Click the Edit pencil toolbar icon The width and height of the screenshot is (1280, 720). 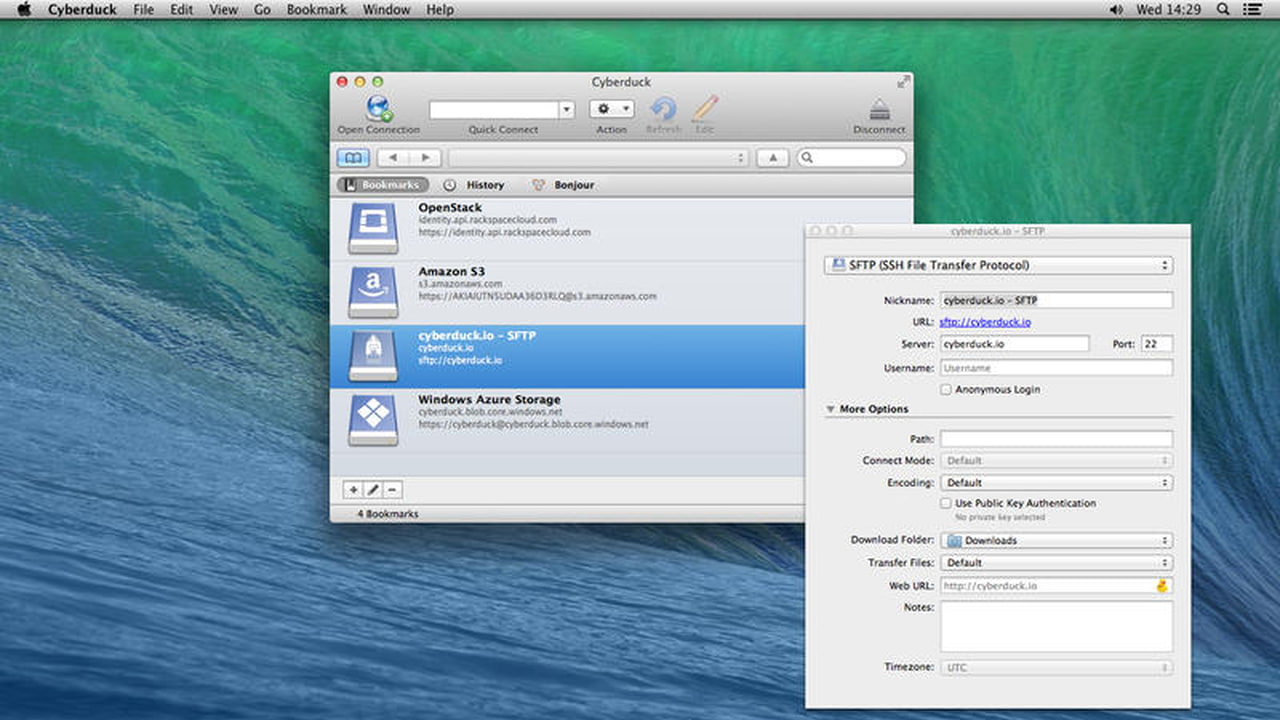tap(705, 108)
